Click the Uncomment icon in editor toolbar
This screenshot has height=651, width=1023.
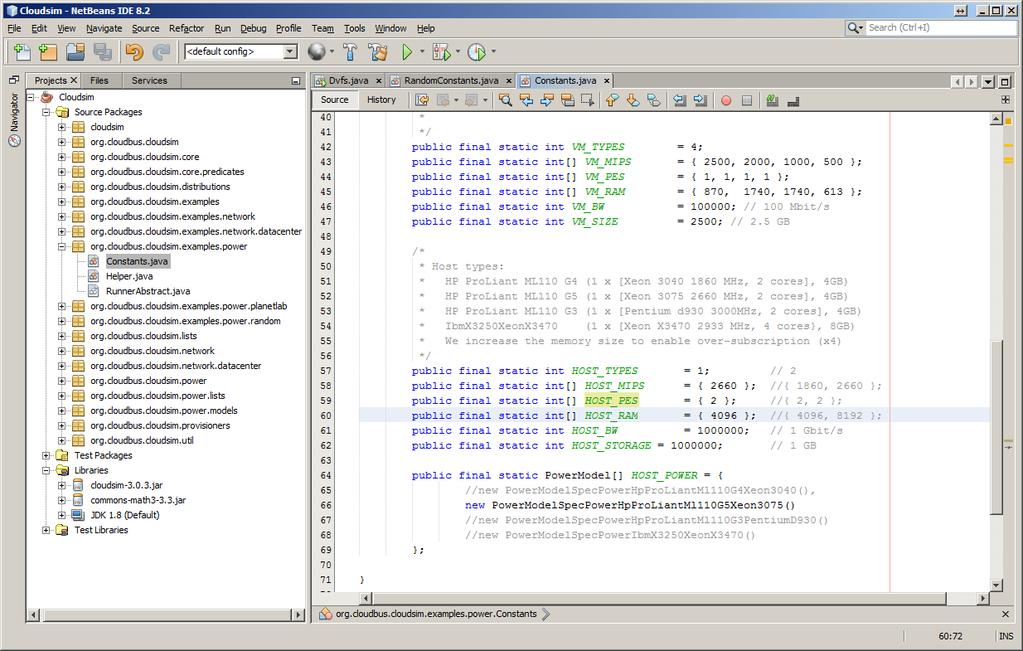tap(793, 100)
